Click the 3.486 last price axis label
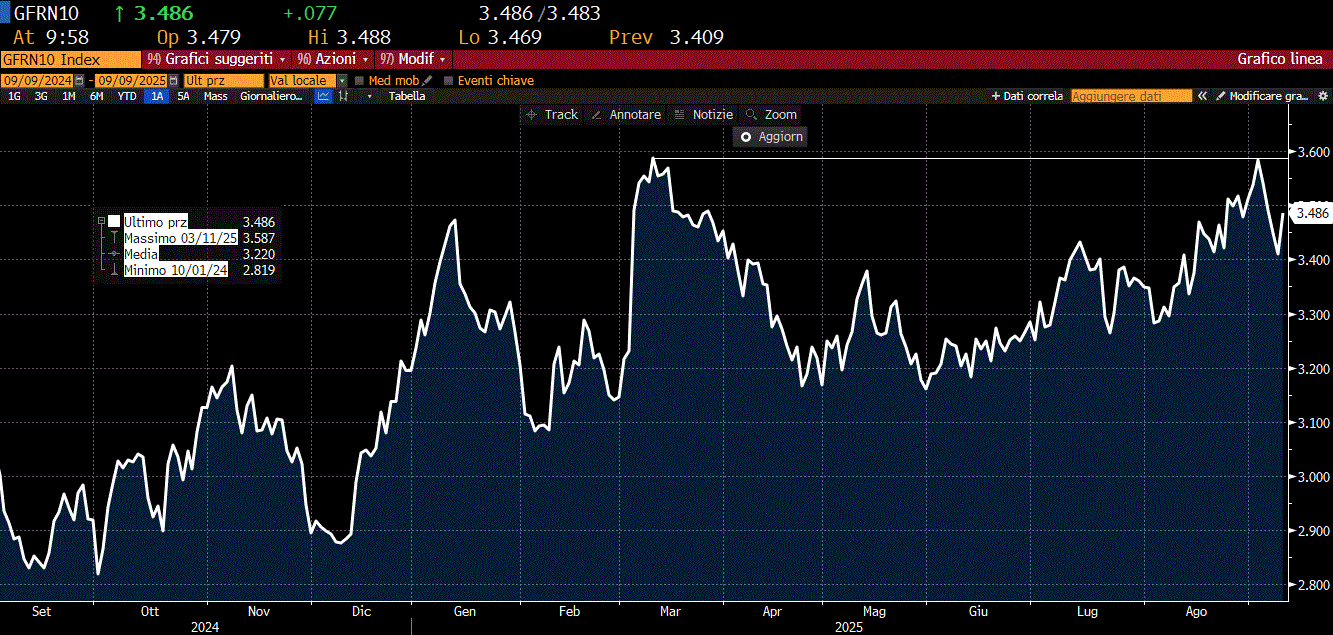Image resolution: width=1333 pixels, height=635 pixels. pos(1311,213)
